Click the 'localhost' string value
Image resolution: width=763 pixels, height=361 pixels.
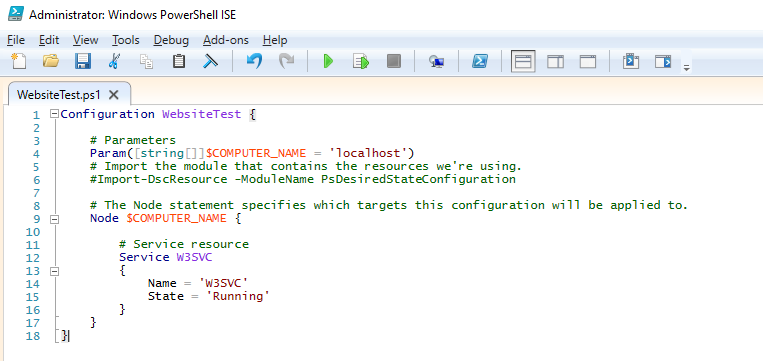(367, 154)
